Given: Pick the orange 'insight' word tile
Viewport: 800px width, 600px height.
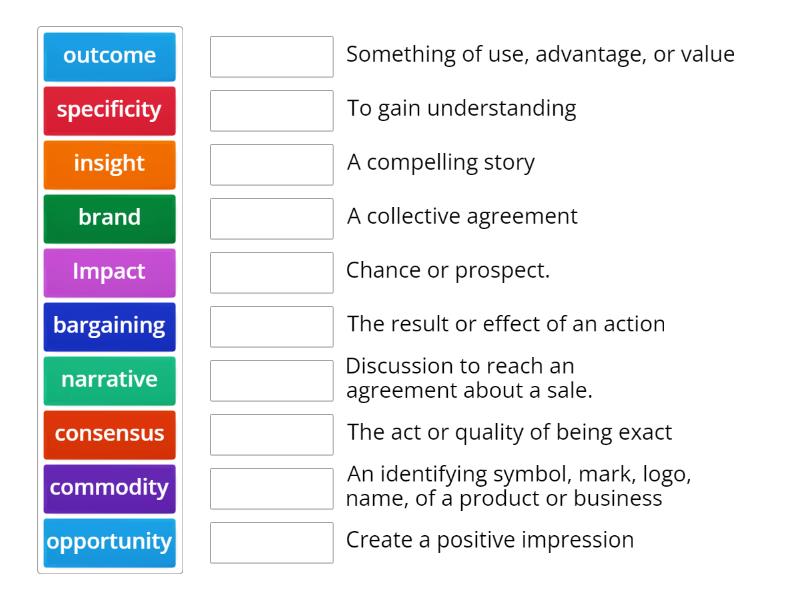Looking at the screenshot, I should pyautogui.click(x=109, y=164).
